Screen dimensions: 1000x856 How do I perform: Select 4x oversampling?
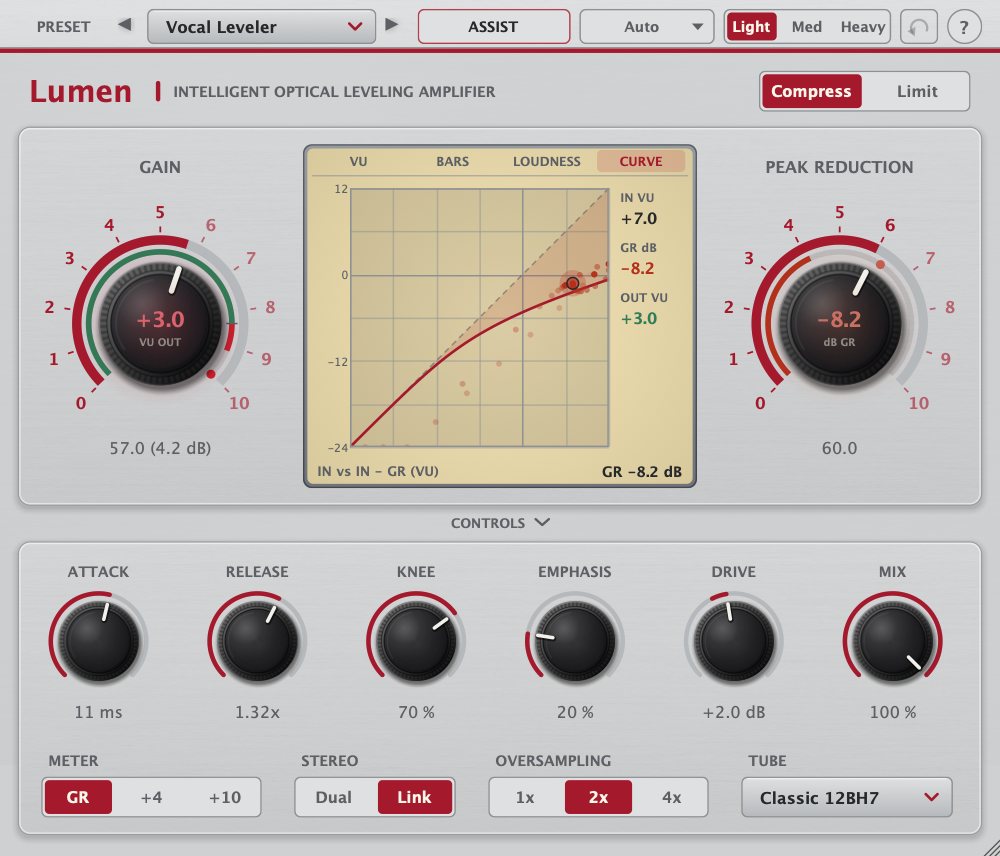[671, 797]
